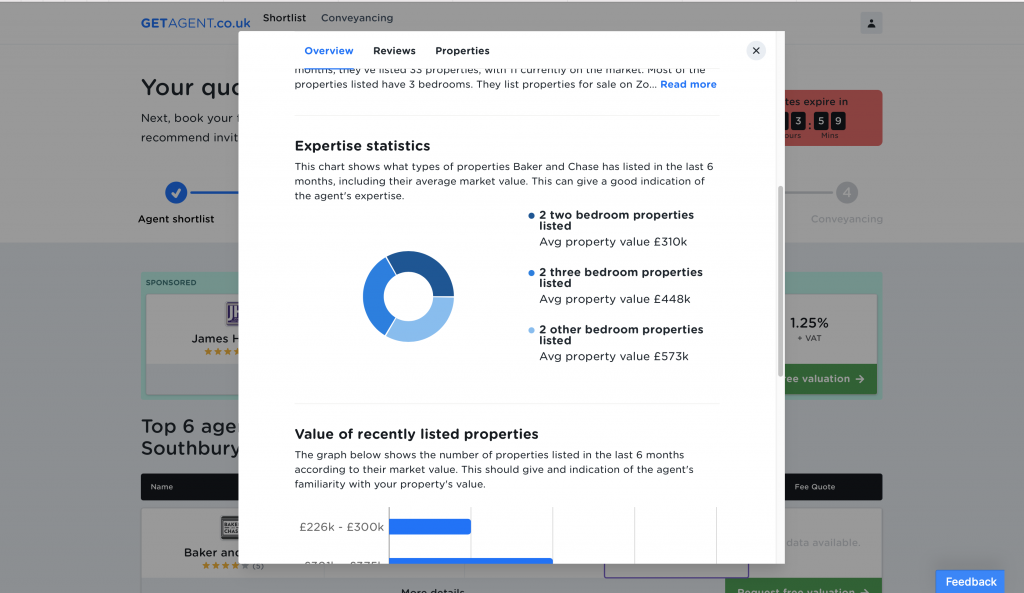The height and width of the screenshot is (593, 1024).
Task: Expand description with Read more link
Action: click(688, 85)
